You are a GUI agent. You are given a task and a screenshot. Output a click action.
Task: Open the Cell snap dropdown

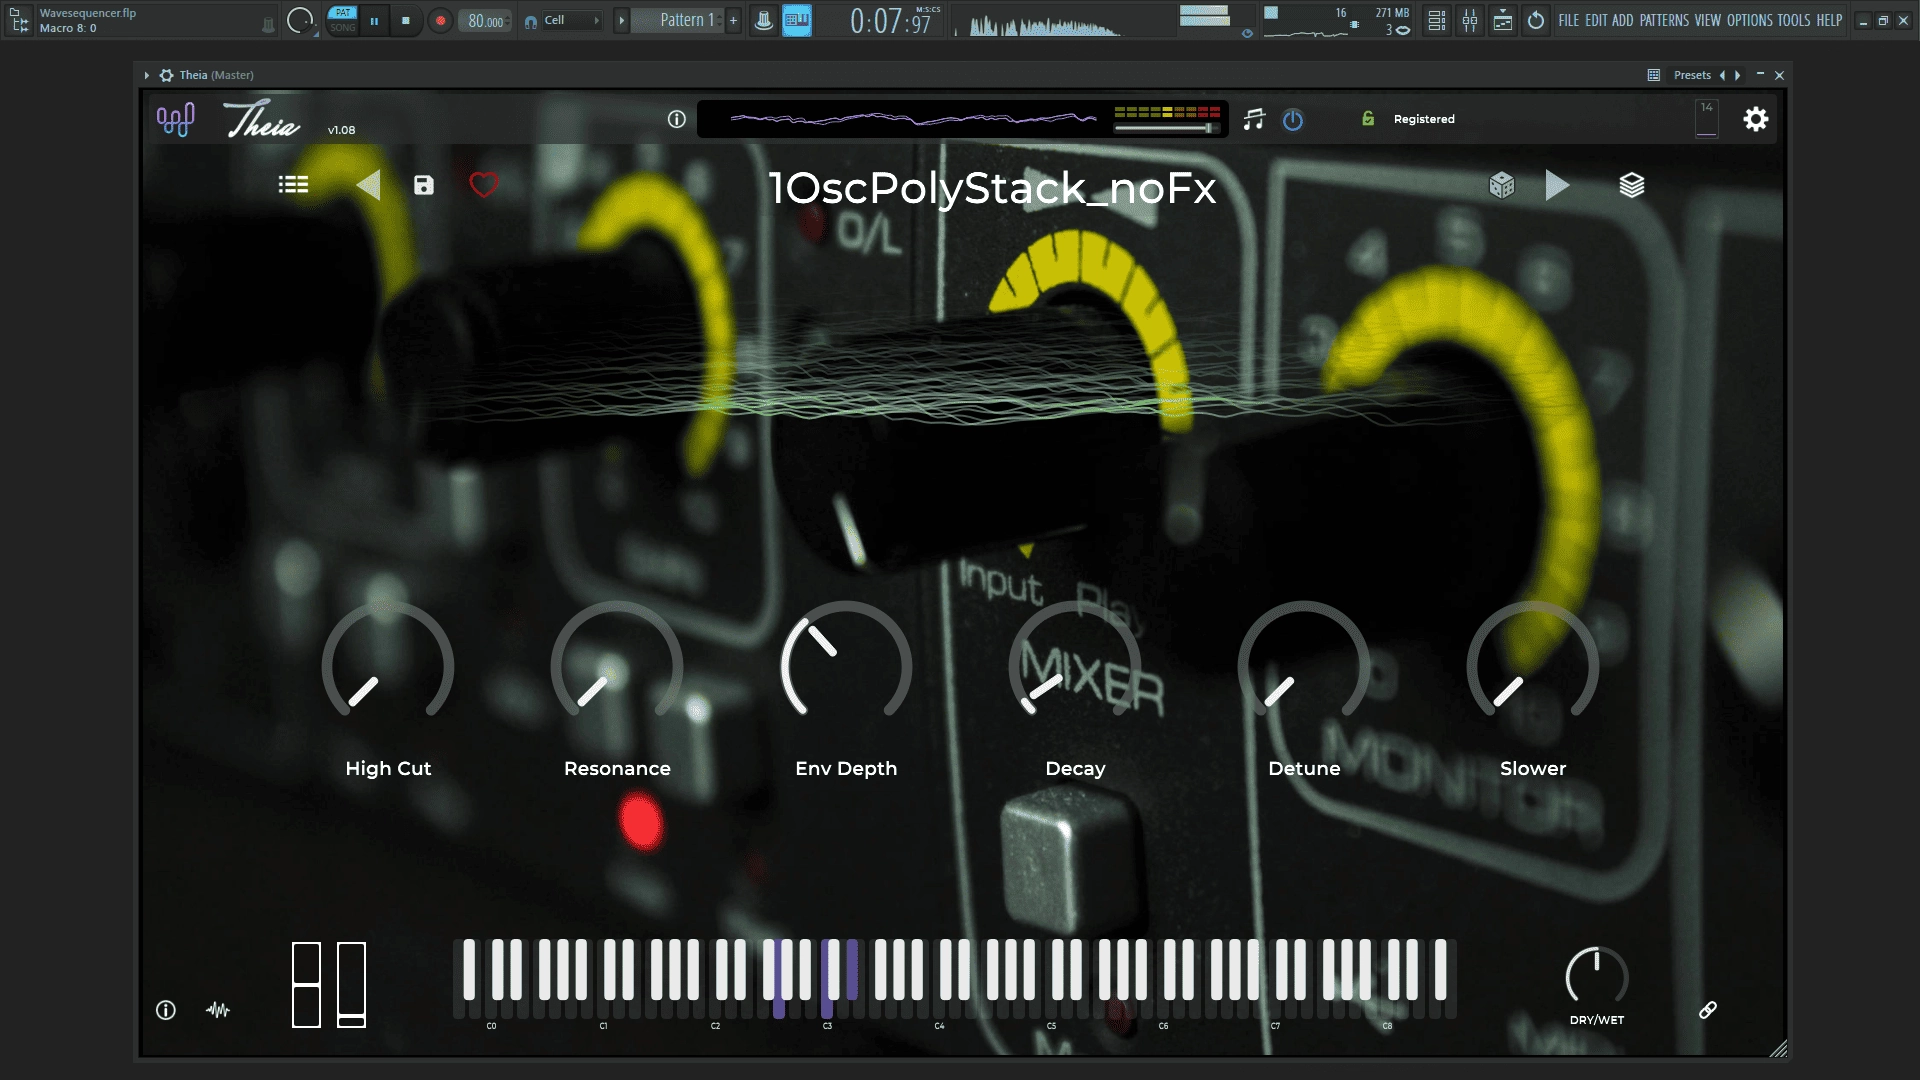point(572,20)
